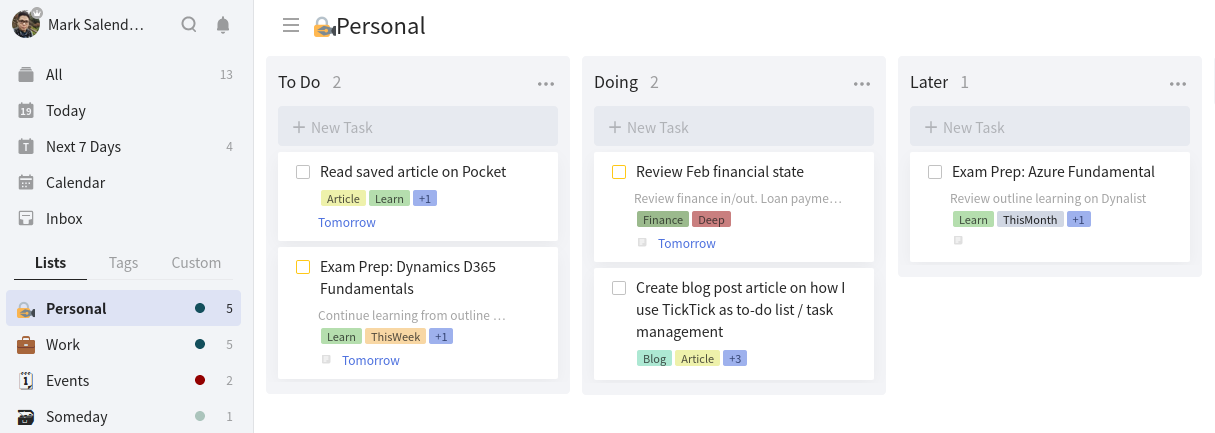Open the search magnifier icon
Screen dimensions: 1215x433
tap(189, 25)
